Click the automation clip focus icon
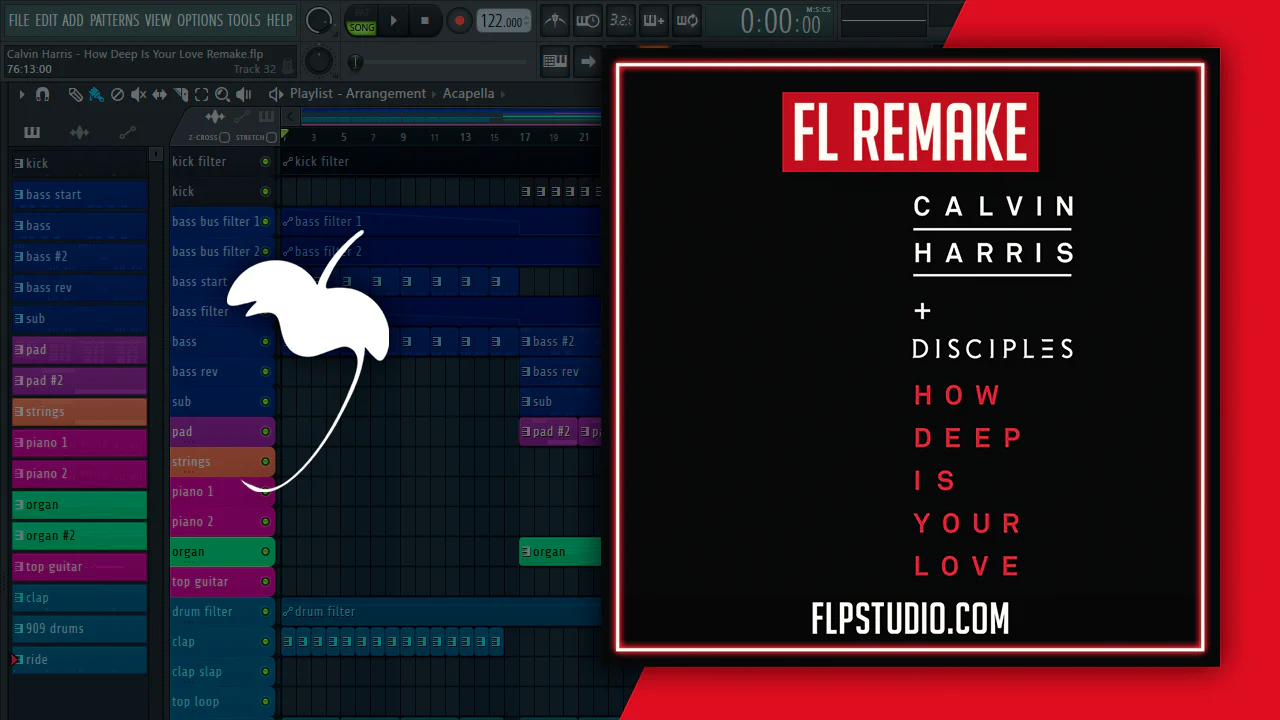Image resolution: width=1280 pixels, height=720 pixels. click(241, 117)
